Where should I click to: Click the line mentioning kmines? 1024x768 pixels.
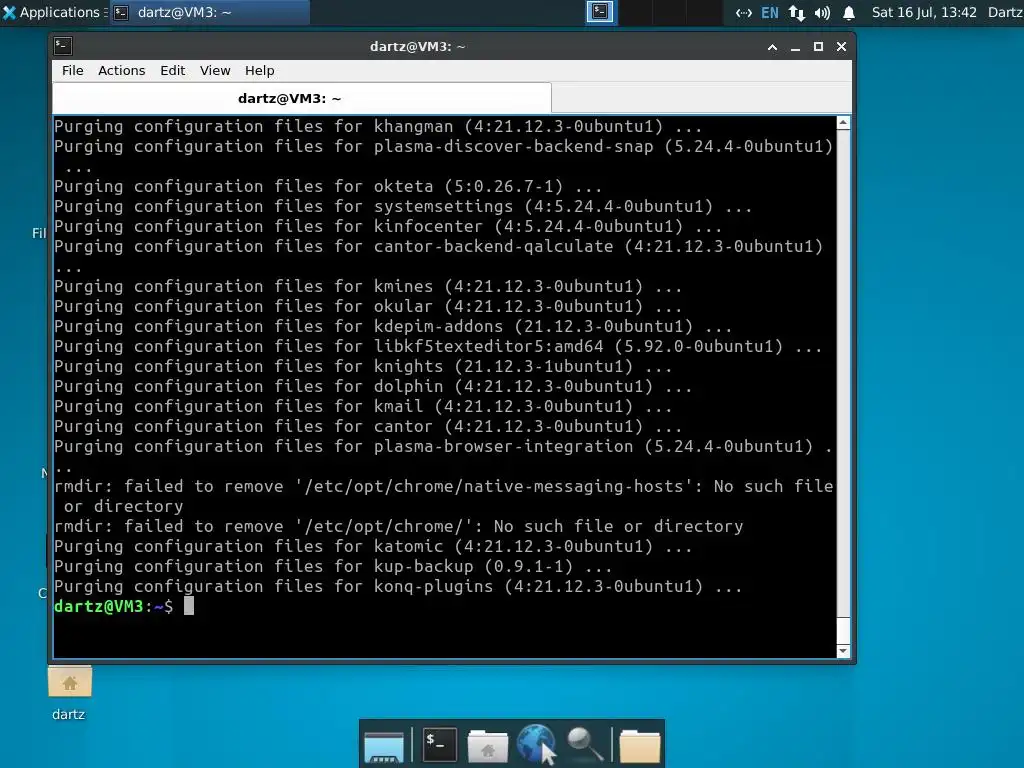pyautogui.click(x=368, y=286)
